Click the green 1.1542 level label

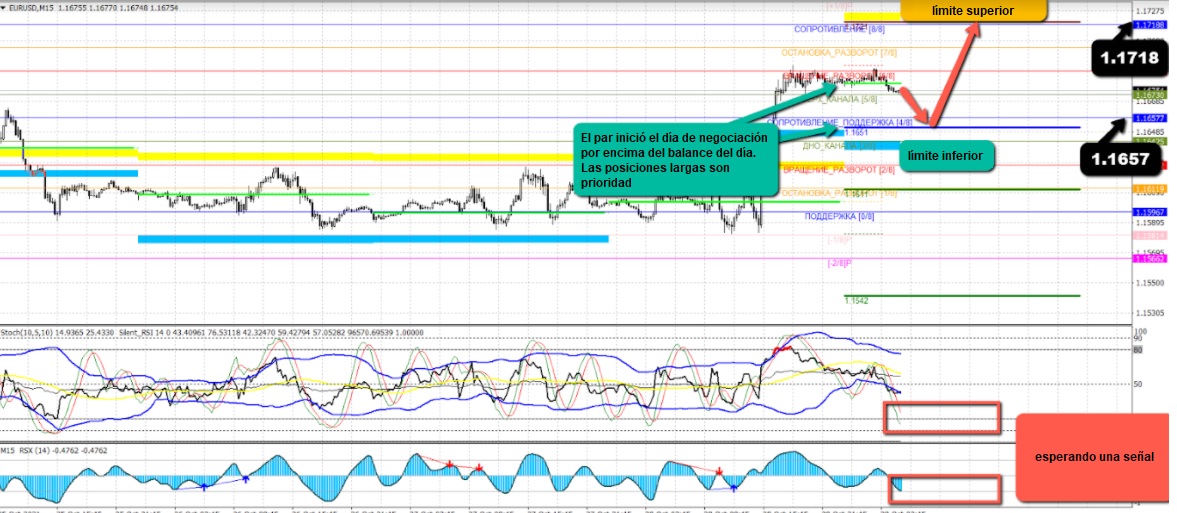coord(855,300)
